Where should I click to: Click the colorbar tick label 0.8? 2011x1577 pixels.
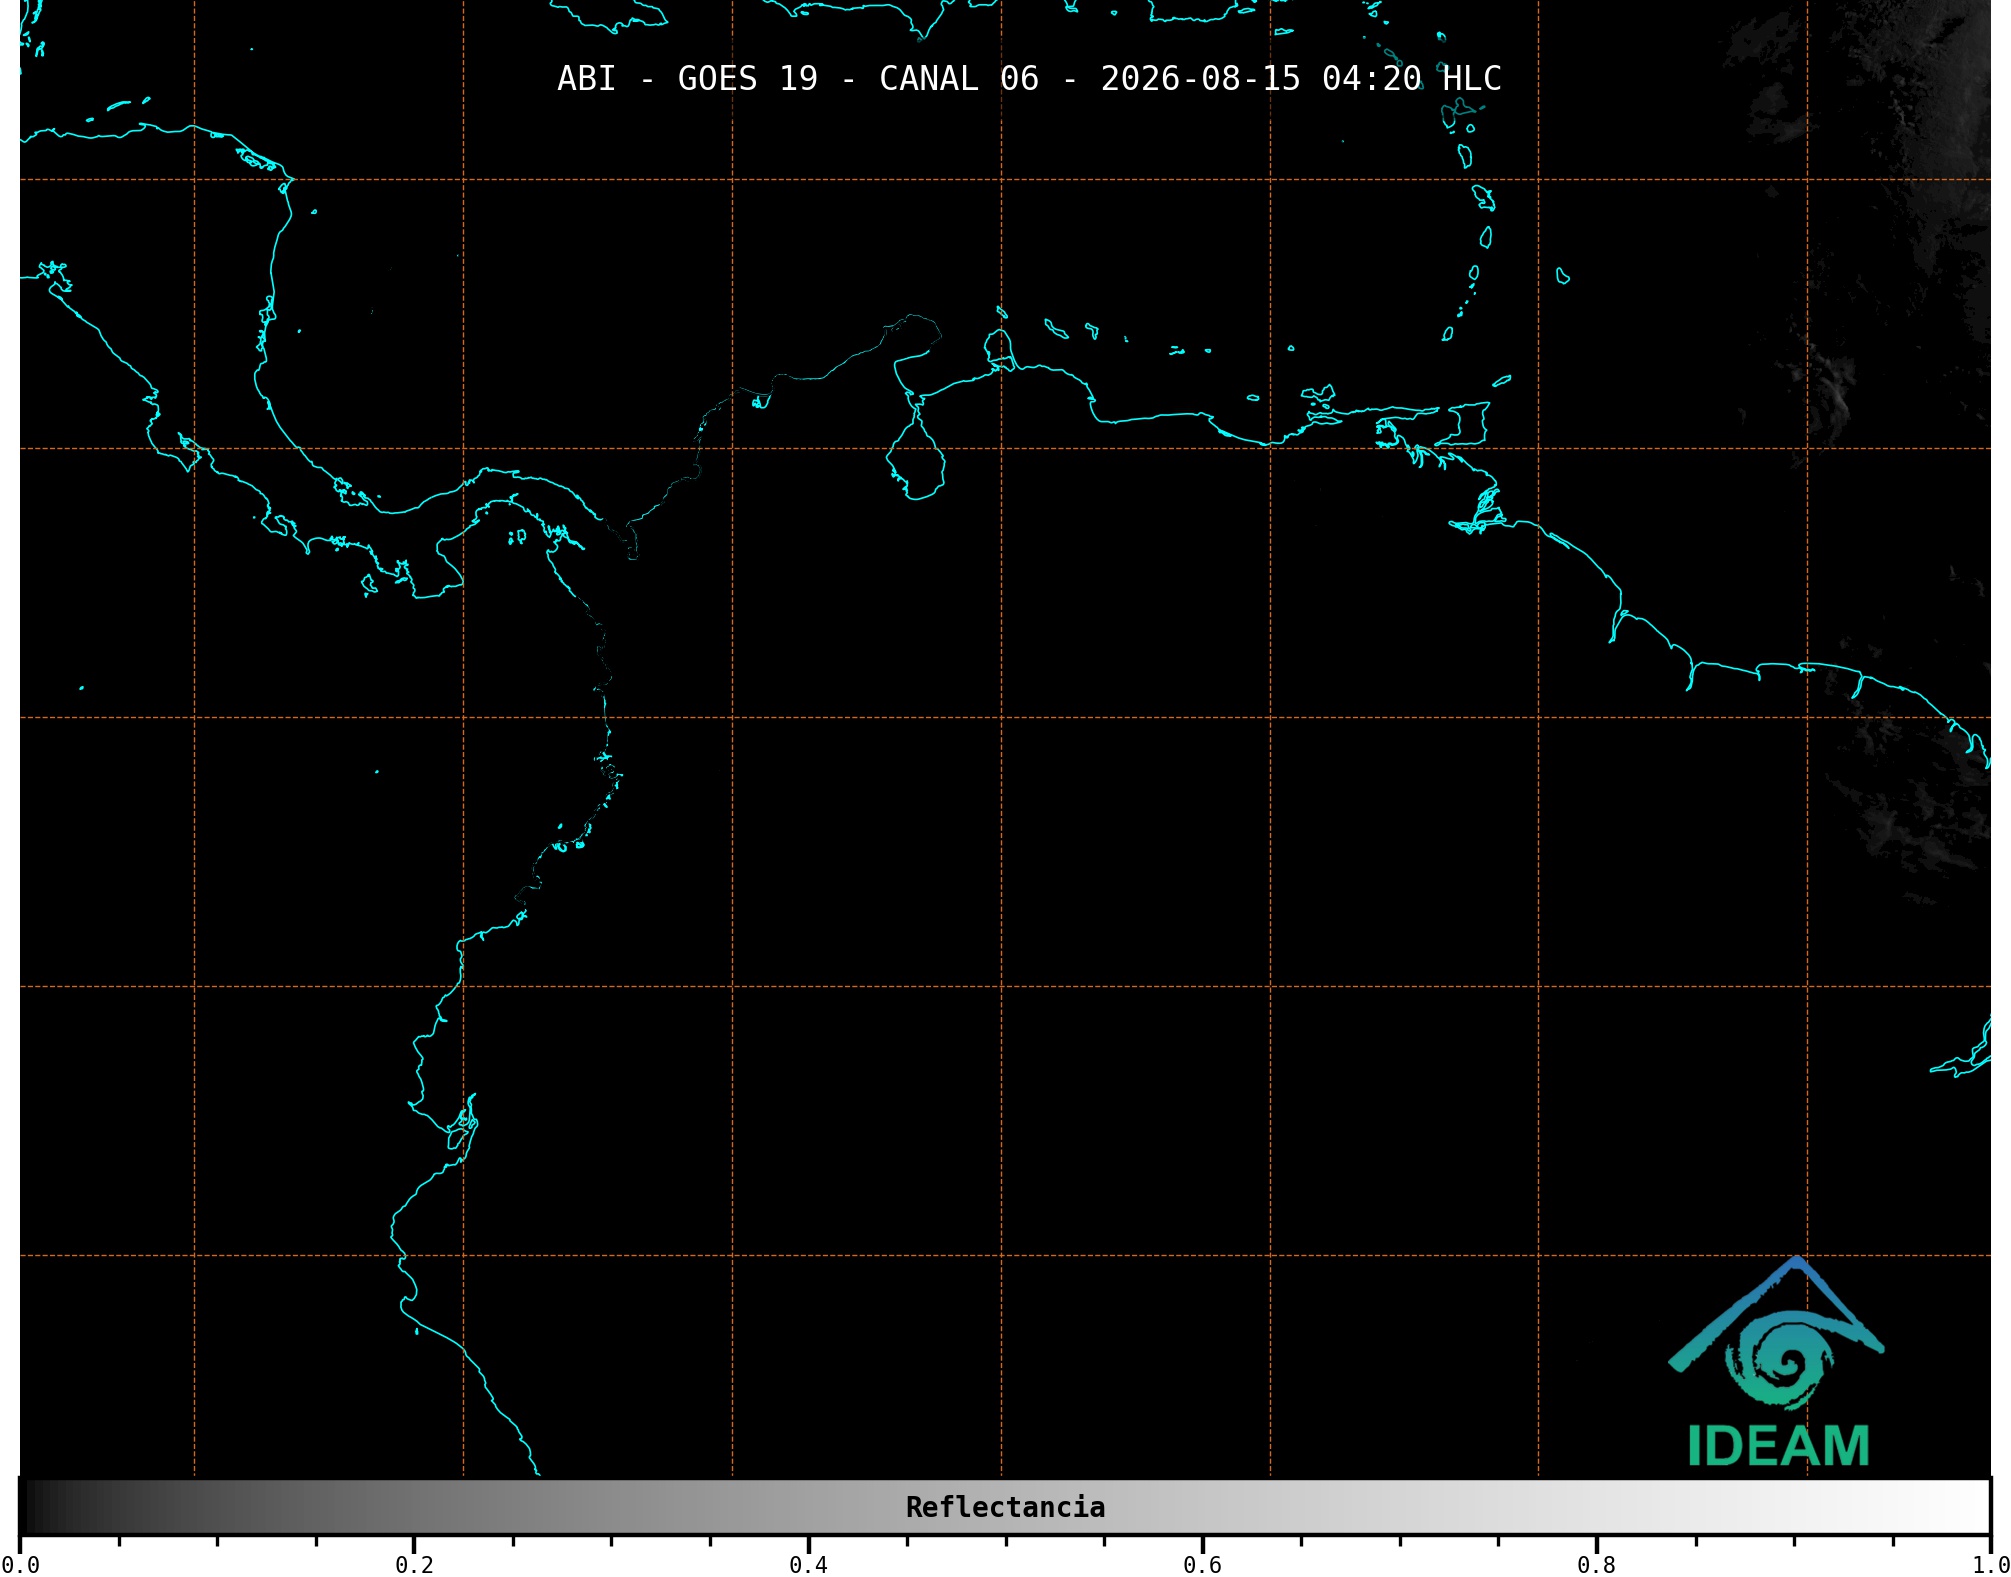pos(1596,1565)
